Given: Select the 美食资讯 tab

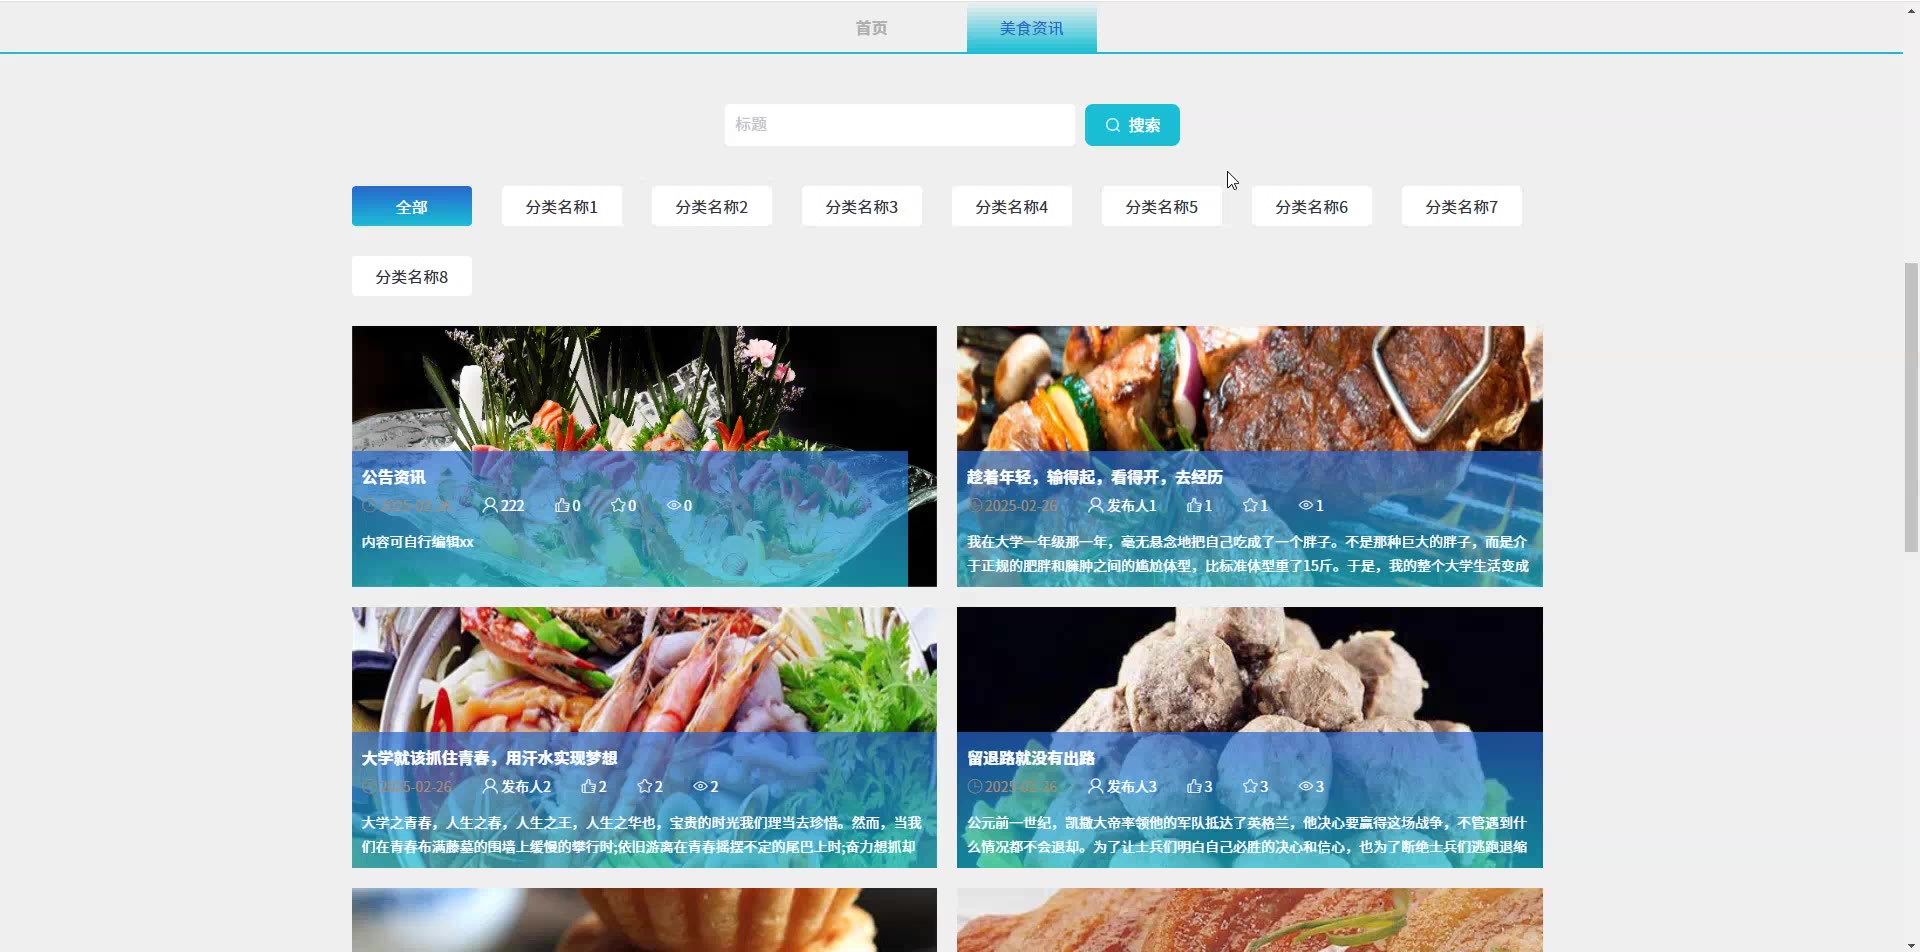Looking at the screenshot, I should pyautogui.click(x=1032, y=28).
